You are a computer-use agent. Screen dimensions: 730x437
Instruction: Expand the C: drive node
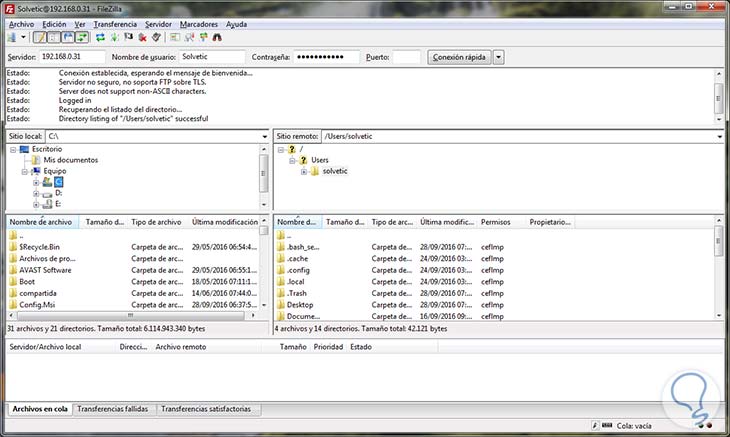point(36,182)
